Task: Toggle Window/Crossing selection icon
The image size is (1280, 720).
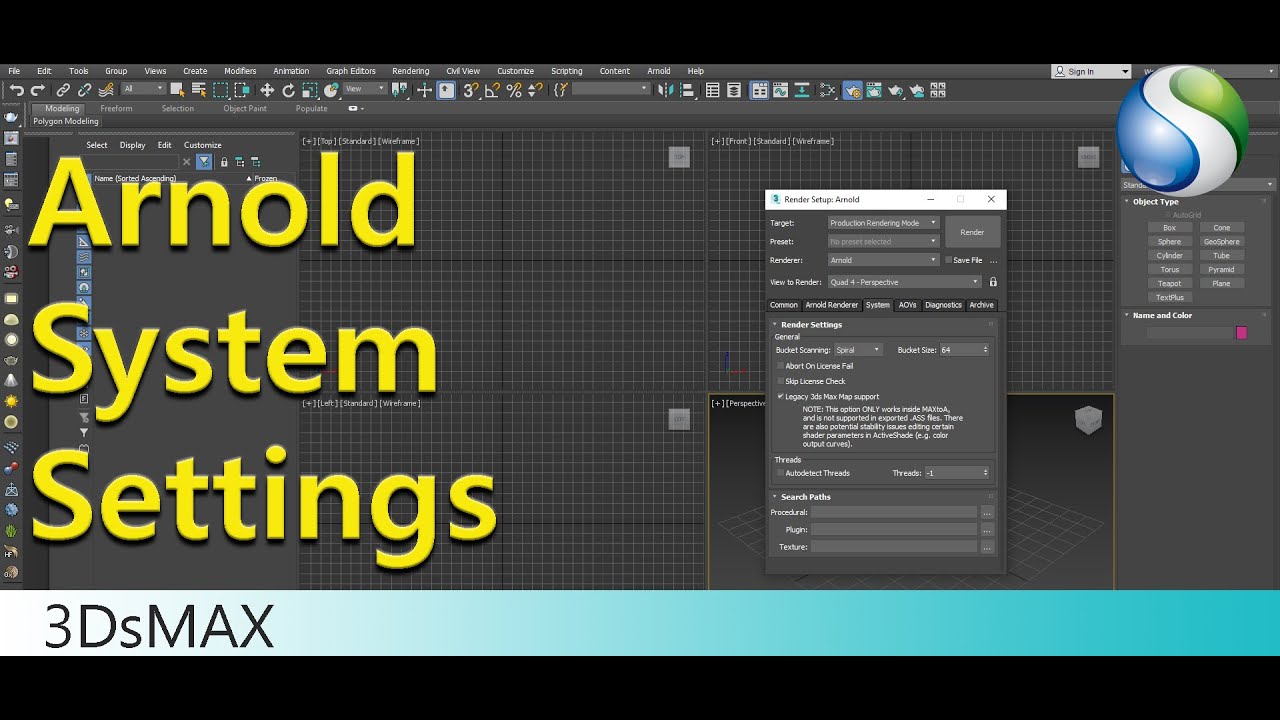Action: click(242, 90)
